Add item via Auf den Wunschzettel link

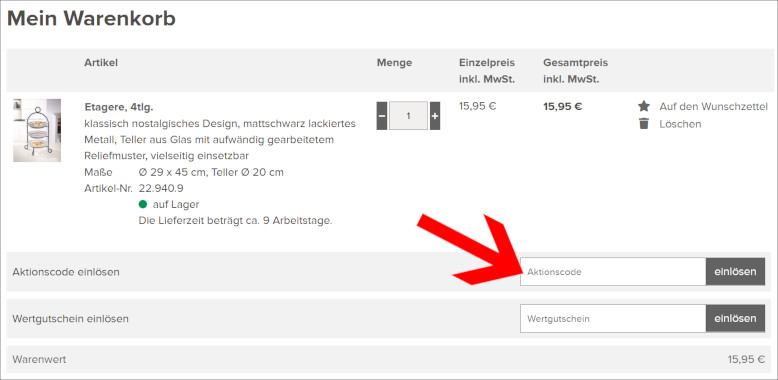(x=713, y=107)
